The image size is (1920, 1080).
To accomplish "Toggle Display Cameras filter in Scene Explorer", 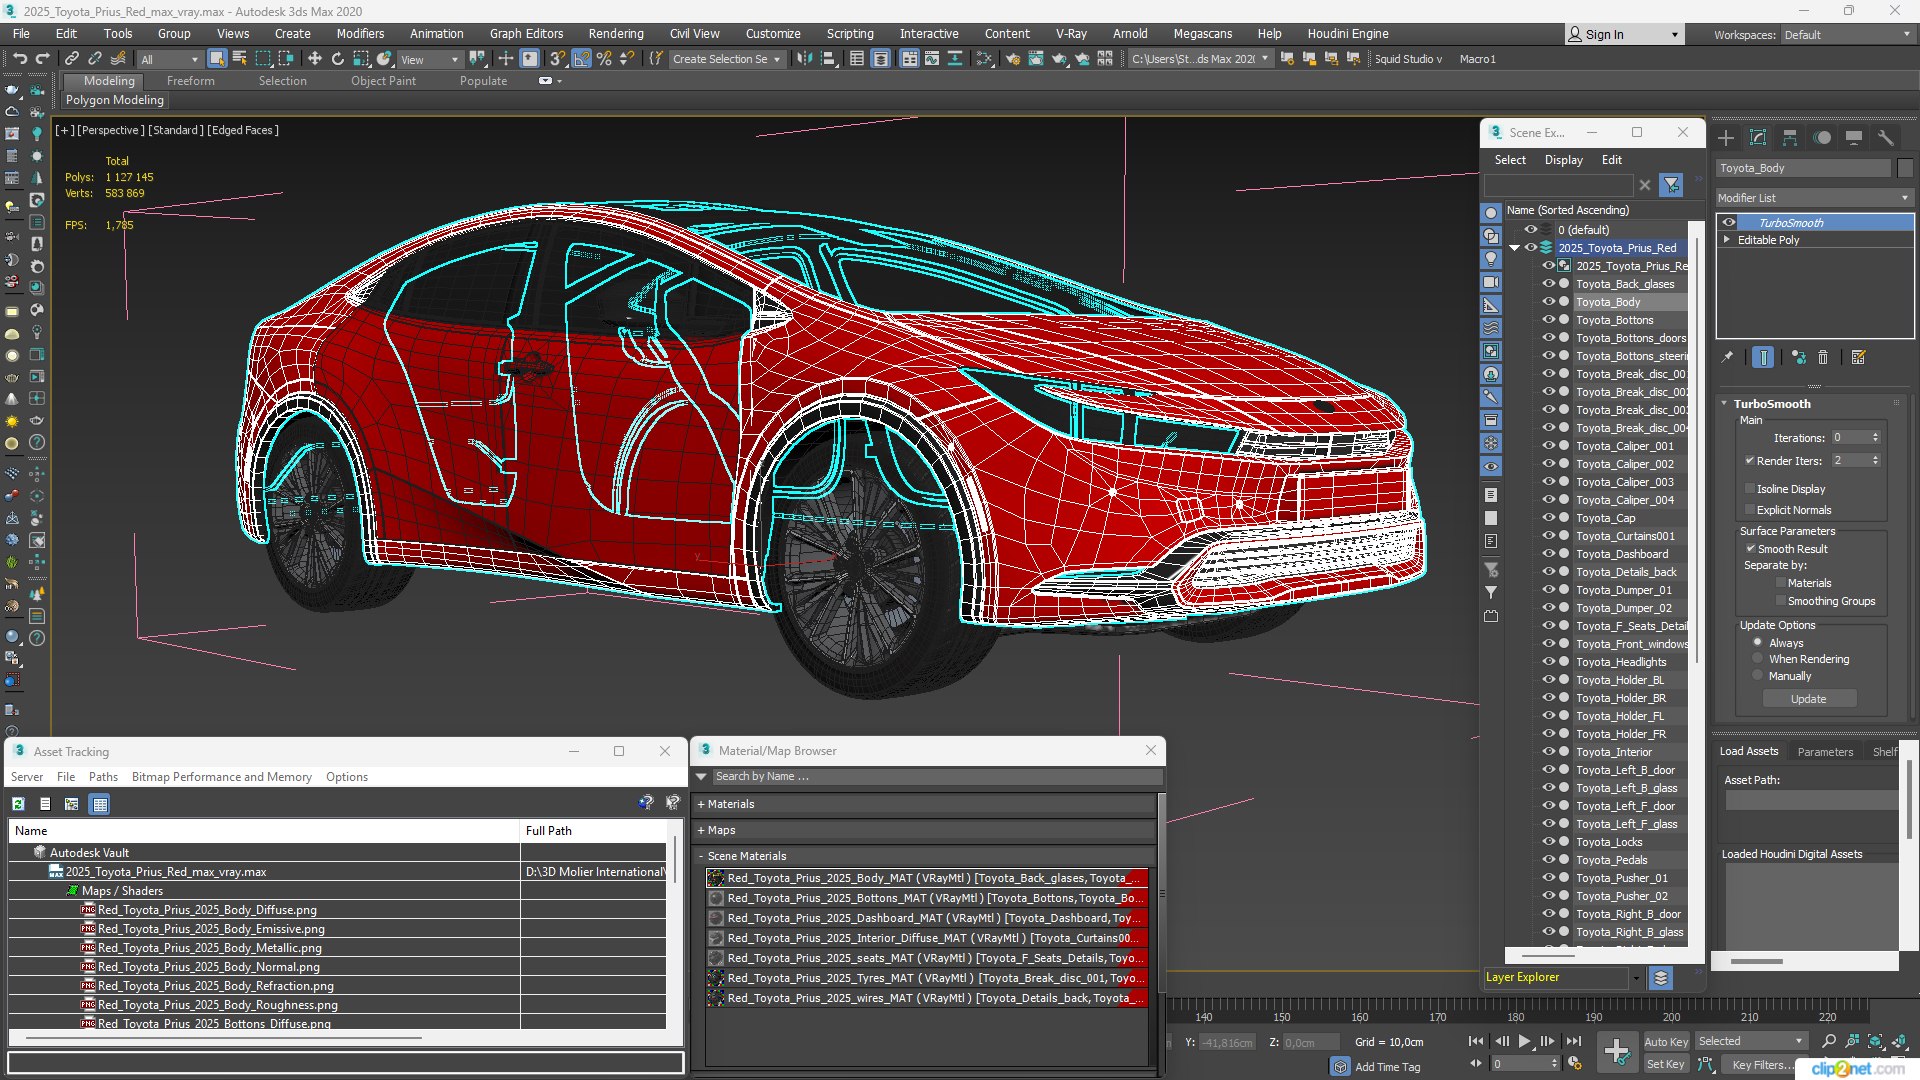I will pos(1491,282).
